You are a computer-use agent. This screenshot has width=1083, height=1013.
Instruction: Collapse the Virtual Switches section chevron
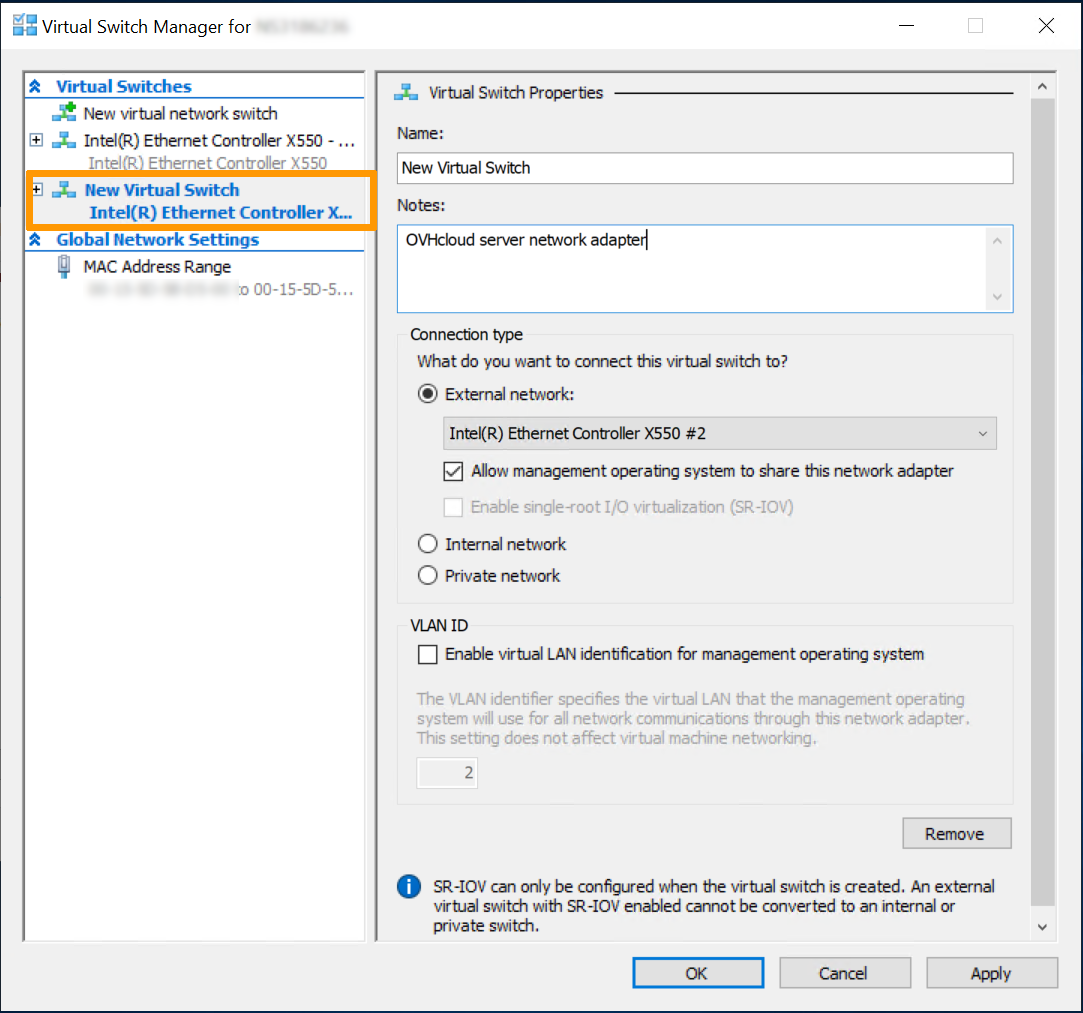(x=36, y=87)
